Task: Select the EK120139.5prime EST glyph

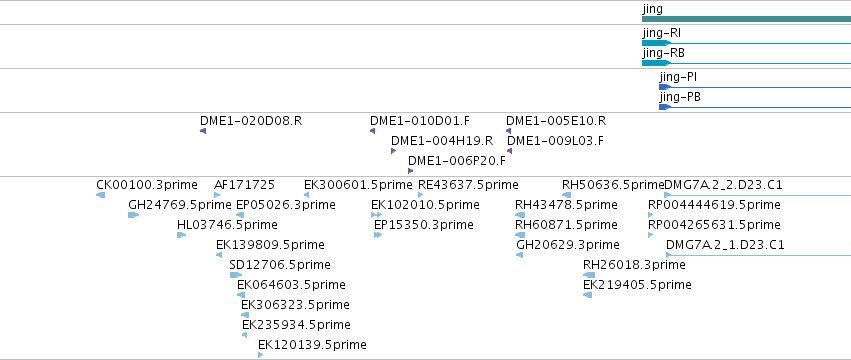Action: [261, 355]
